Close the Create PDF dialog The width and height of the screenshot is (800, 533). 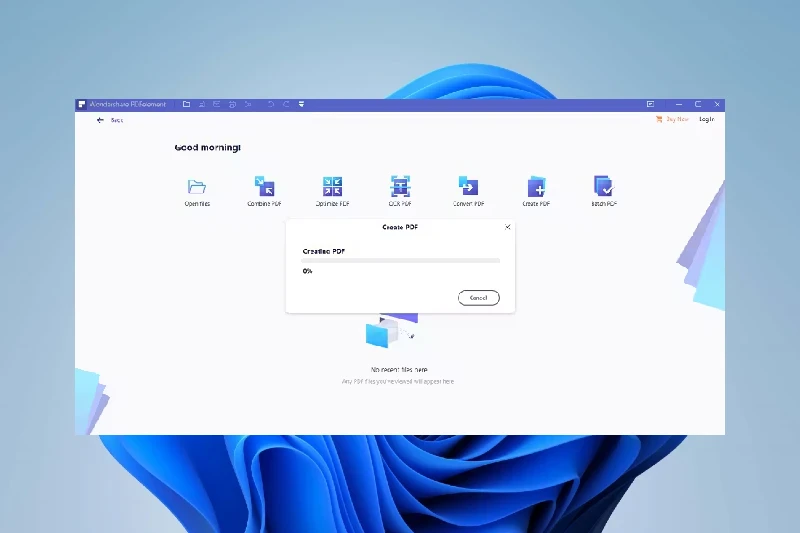pyautogui.click(x=507, y=227)
